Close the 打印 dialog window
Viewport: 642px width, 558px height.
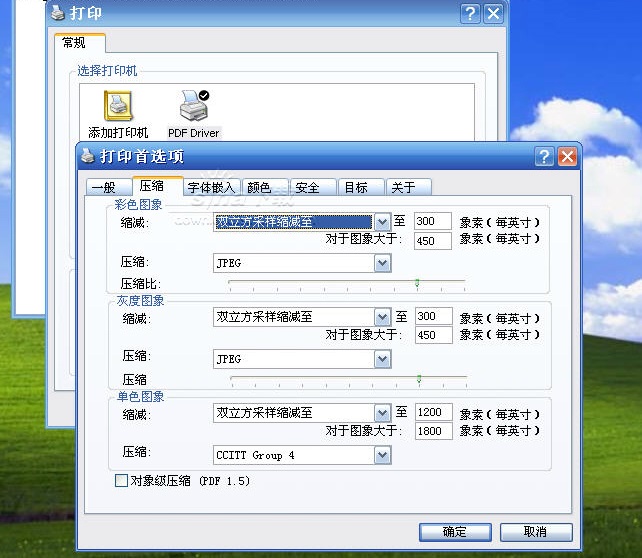click(493, 13)
